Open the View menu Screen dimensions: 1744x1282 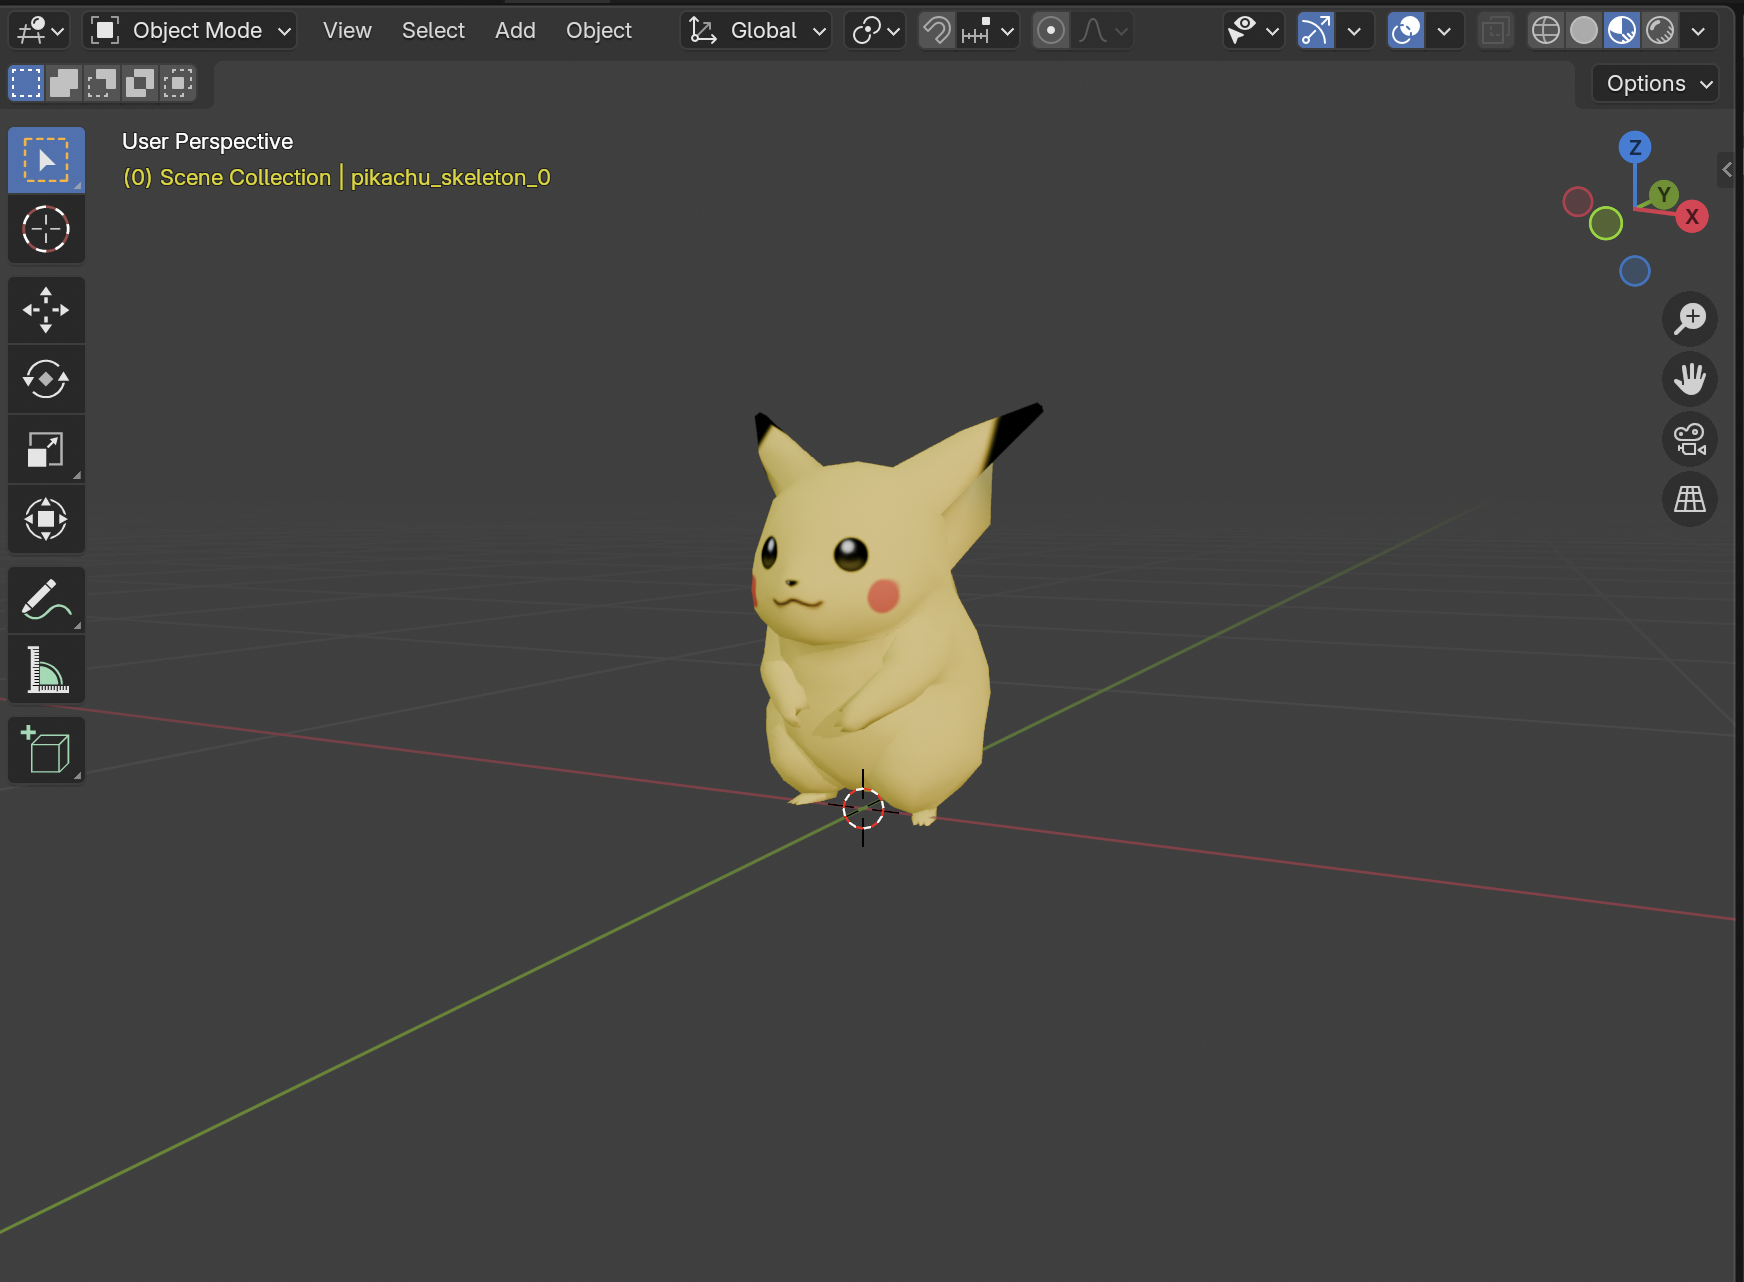pyautogui.click(x=347, y=31)
